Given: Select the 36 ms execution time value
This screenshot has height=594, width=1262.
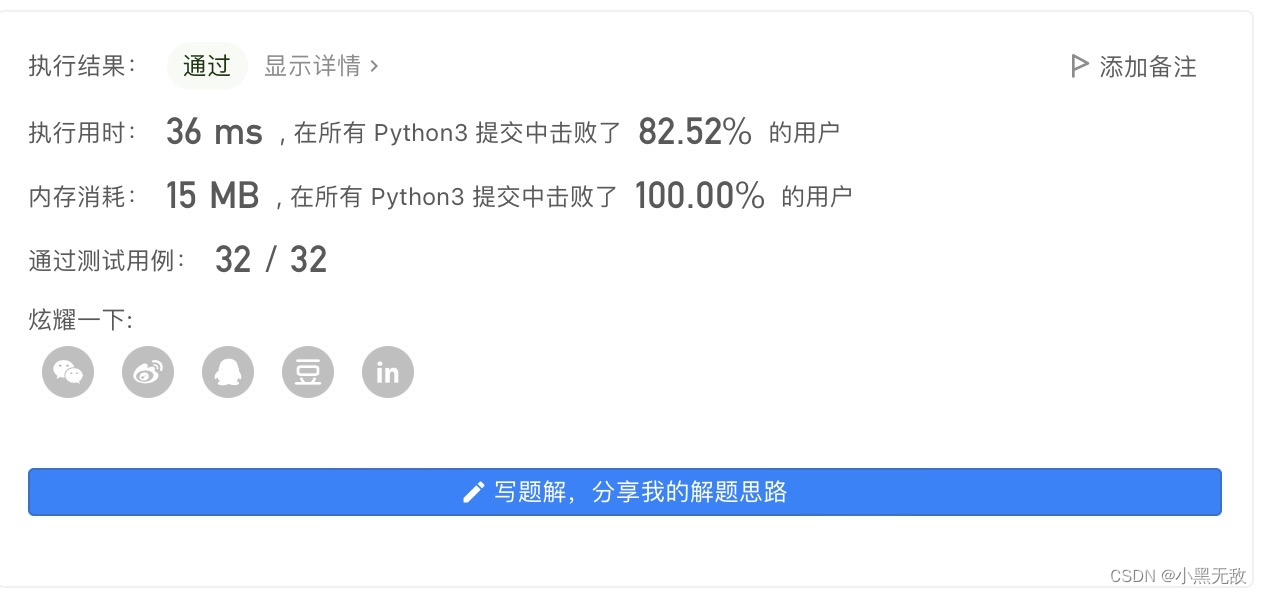Looking at the screenshot, I should click(213, 130).
